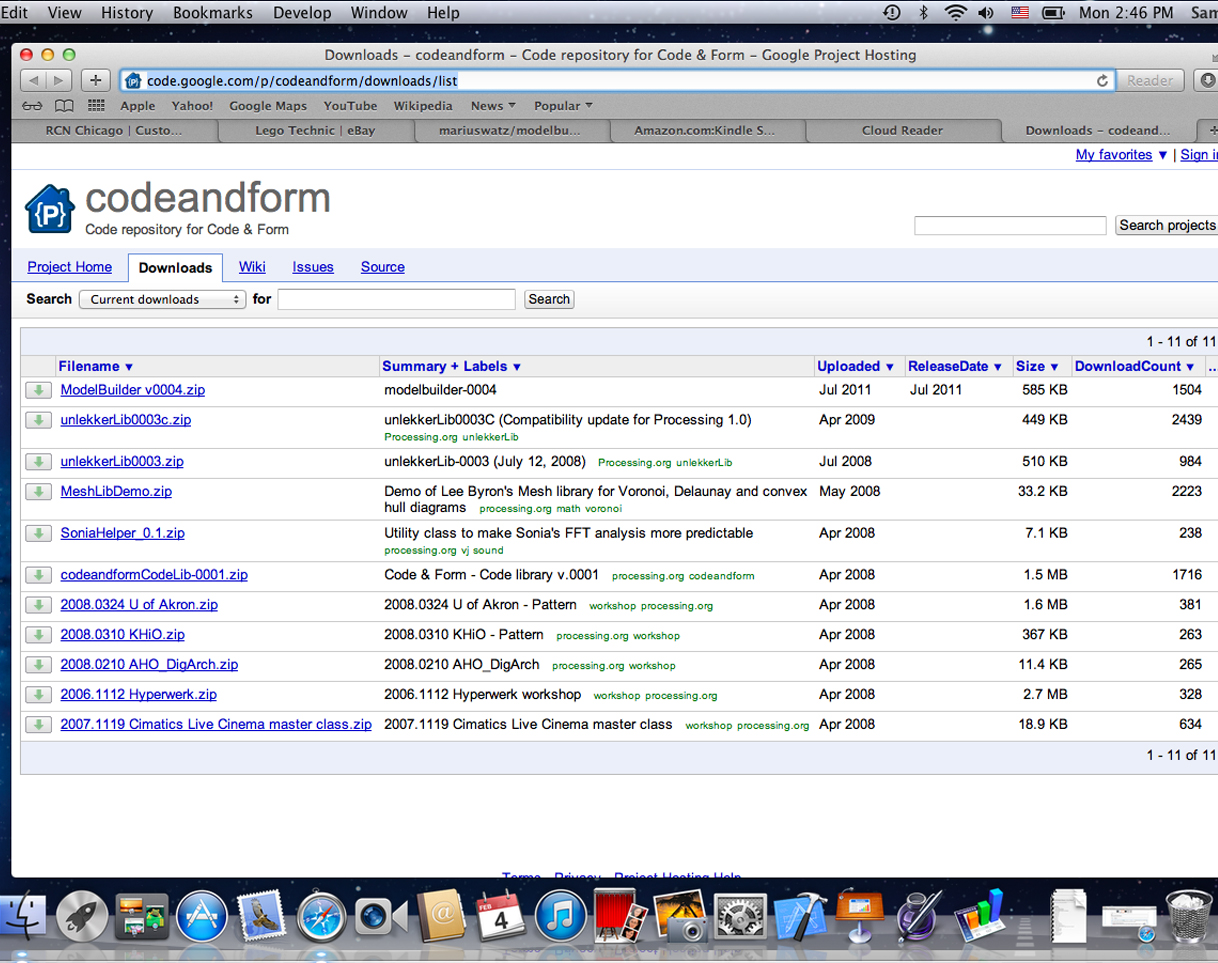Image resolution: width=1218 pixels, height=963 pixels.
Task: Open Launchpad from the Dock
Action: [x=82, y=917]
